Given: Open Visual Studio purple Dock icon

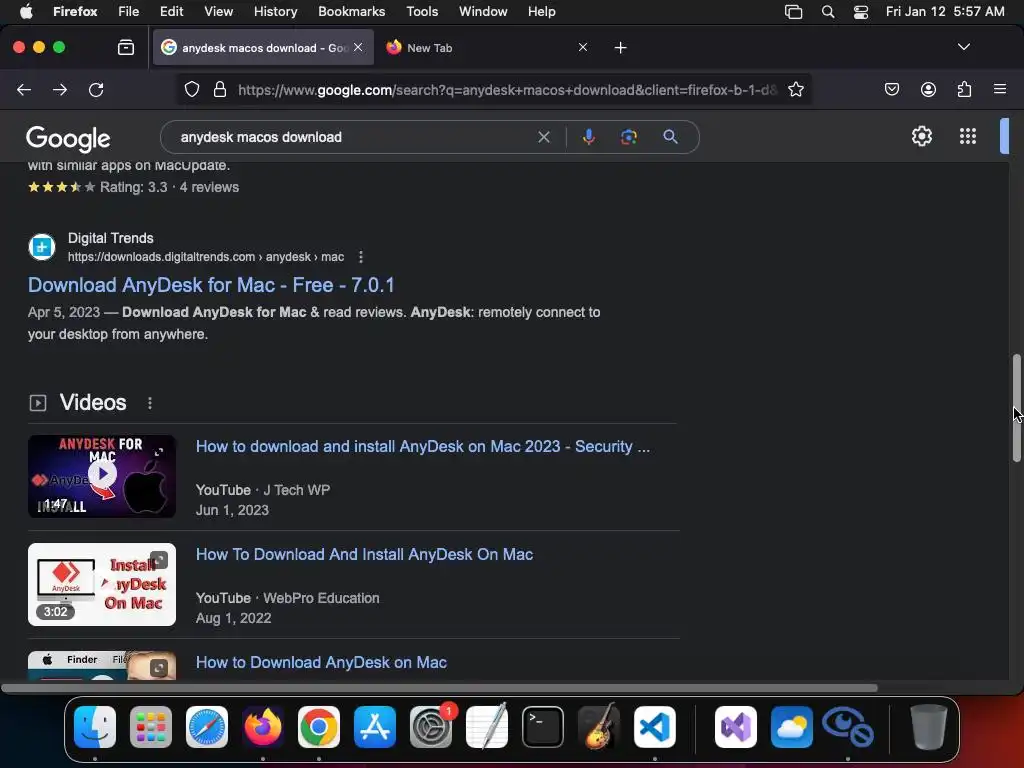Looking at the screenshot, I should [x=736, y=727].
